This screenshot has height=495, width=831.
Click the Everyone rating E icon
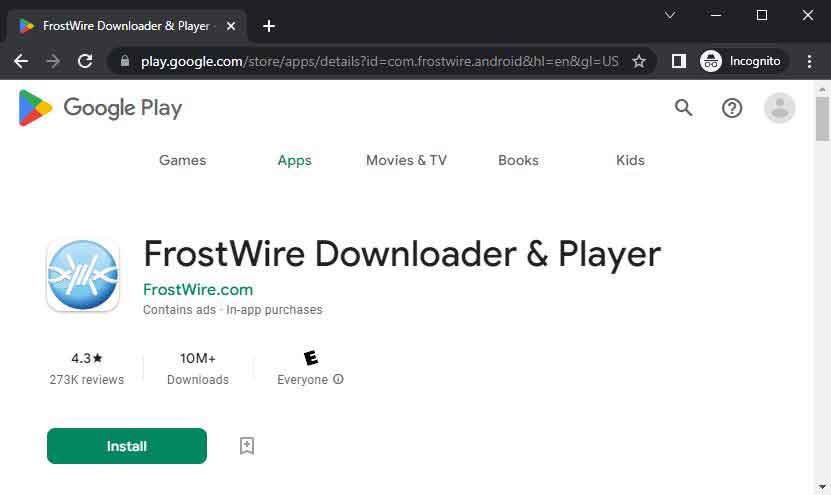311,358
